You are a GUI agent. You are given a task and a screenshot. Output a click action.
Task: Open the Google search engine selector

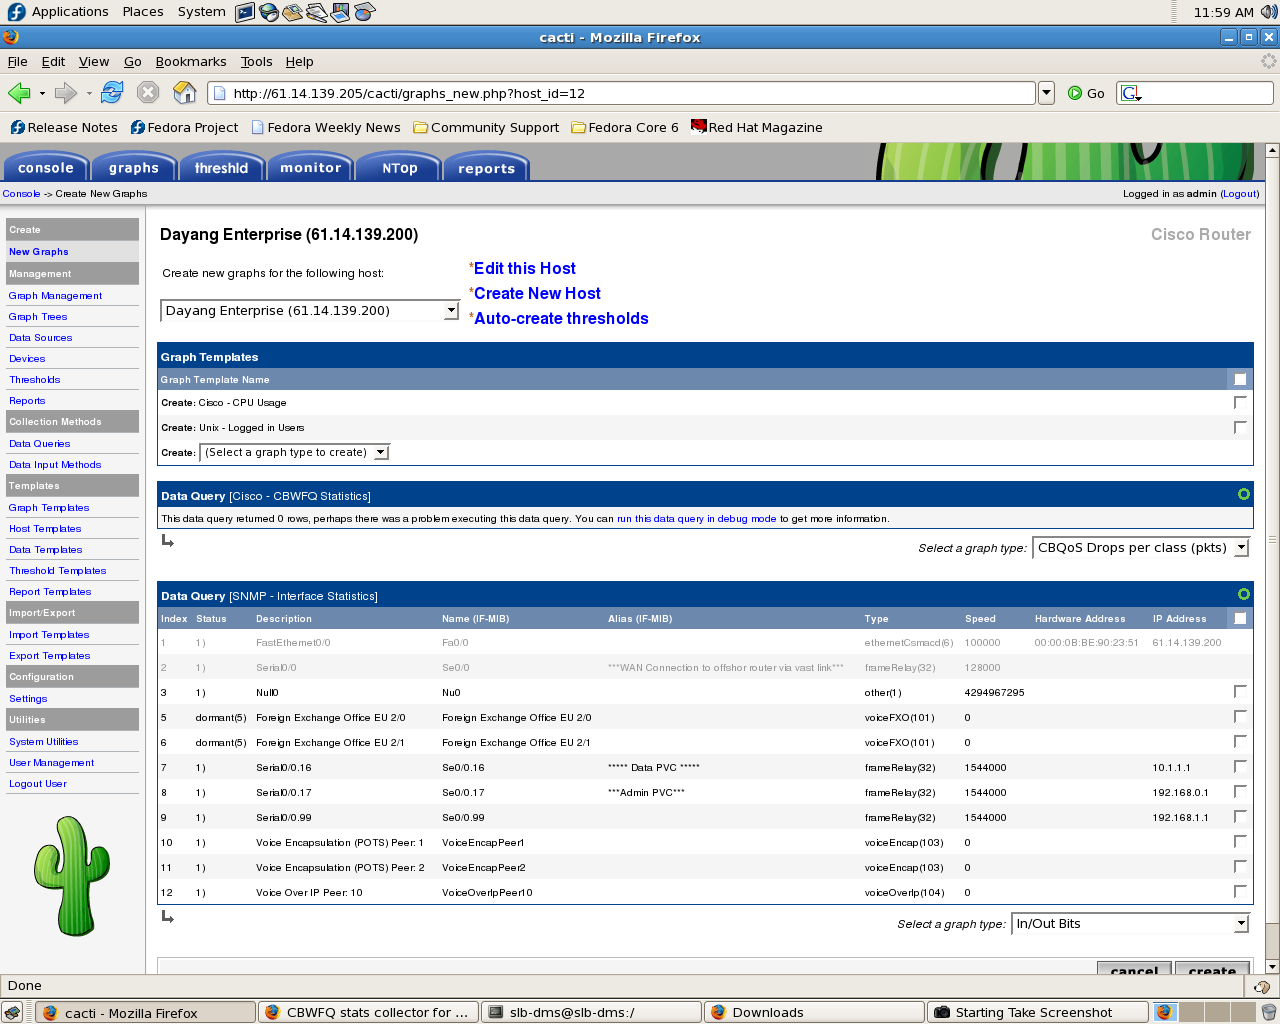[x=1131, y=93]
